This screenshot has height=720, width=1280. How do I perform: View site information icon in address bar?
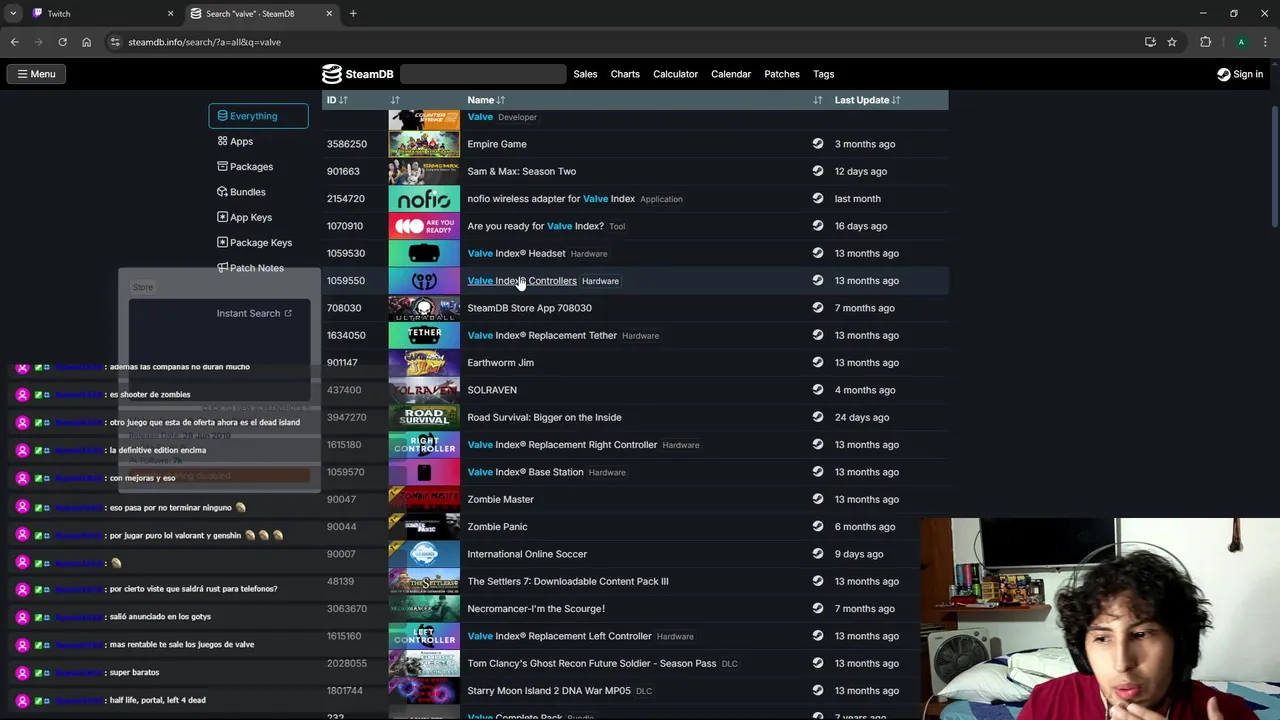pyautogui.click(x=115, y=42)
